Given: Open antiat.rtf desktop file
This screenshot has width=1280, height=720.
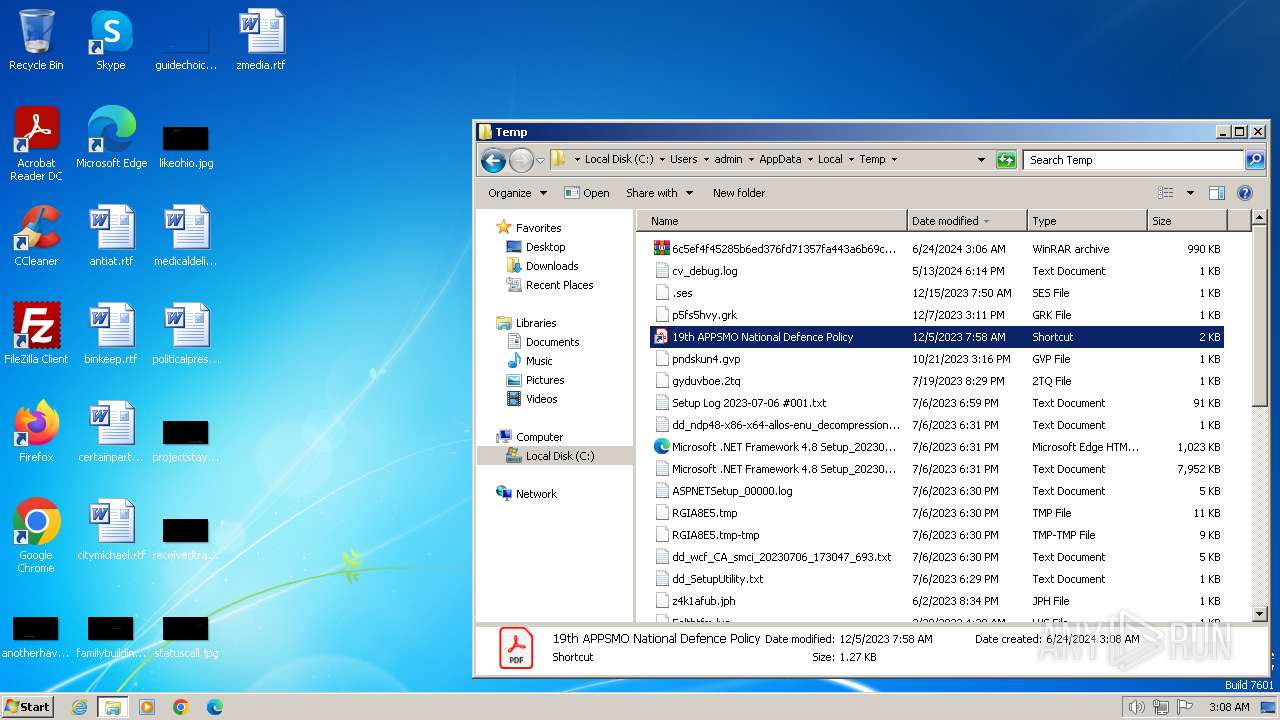Looking at the screenshot, I should pos(111,236).
